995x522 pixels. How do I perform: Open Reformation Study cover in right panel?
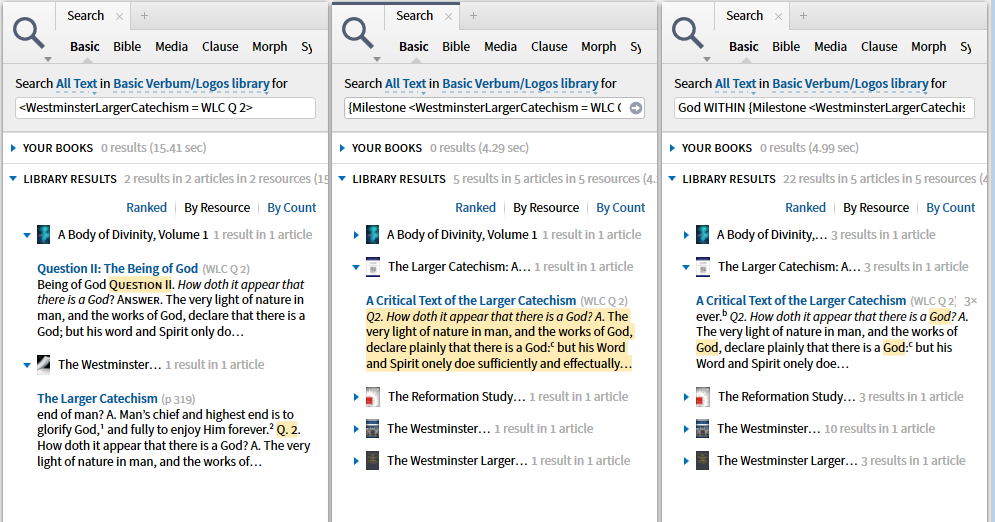tap(702, 397)
